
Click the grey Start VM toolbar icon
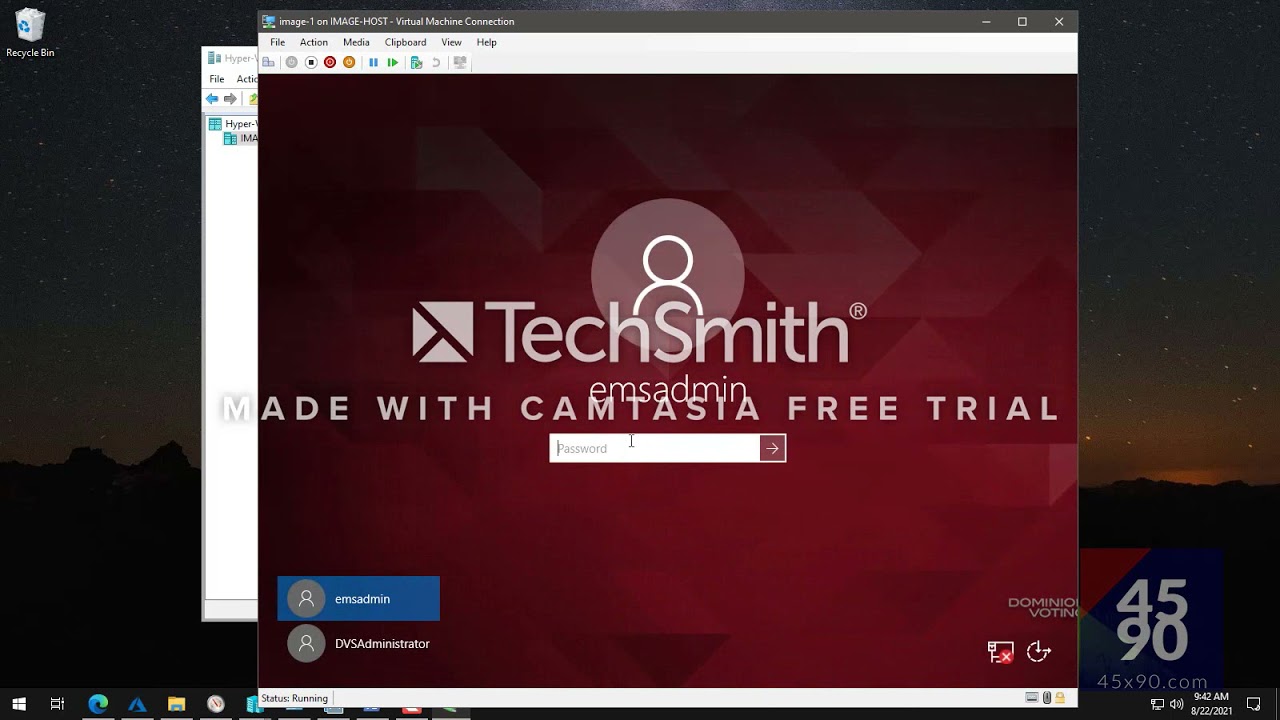[292, 62]
